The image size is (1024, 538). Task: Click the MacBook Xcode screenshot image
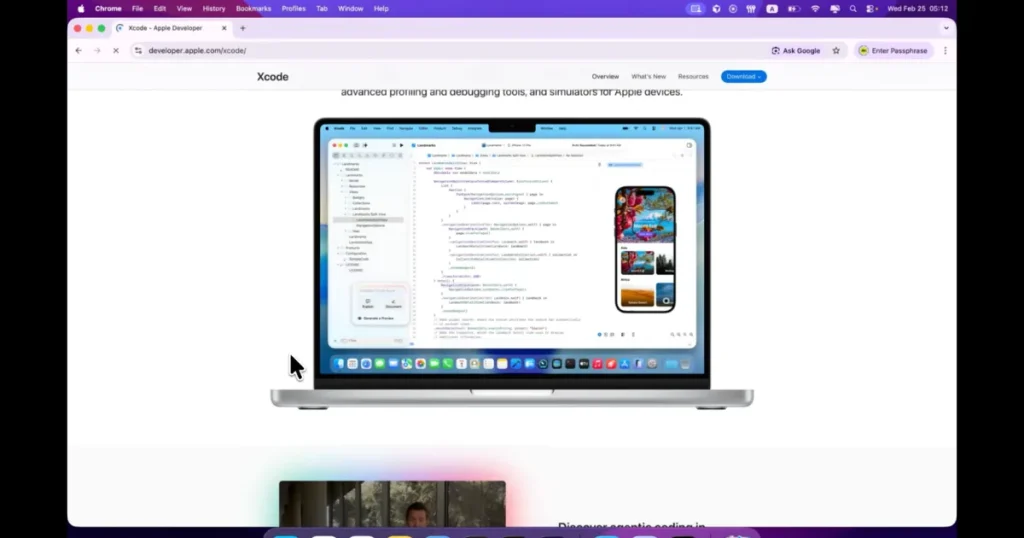(x=512, y=264)
